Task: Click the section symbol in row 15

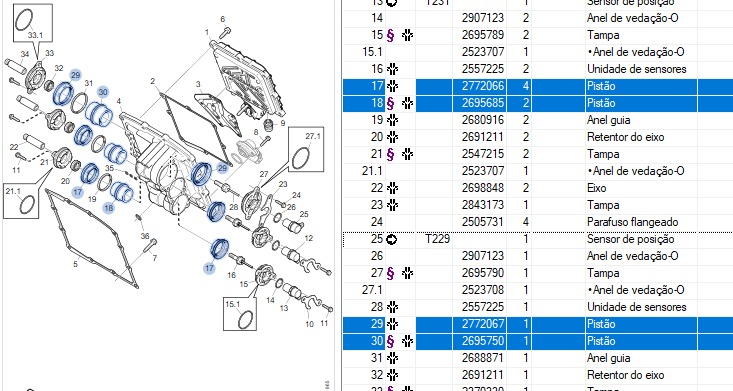Action: [x=391, y=35]
